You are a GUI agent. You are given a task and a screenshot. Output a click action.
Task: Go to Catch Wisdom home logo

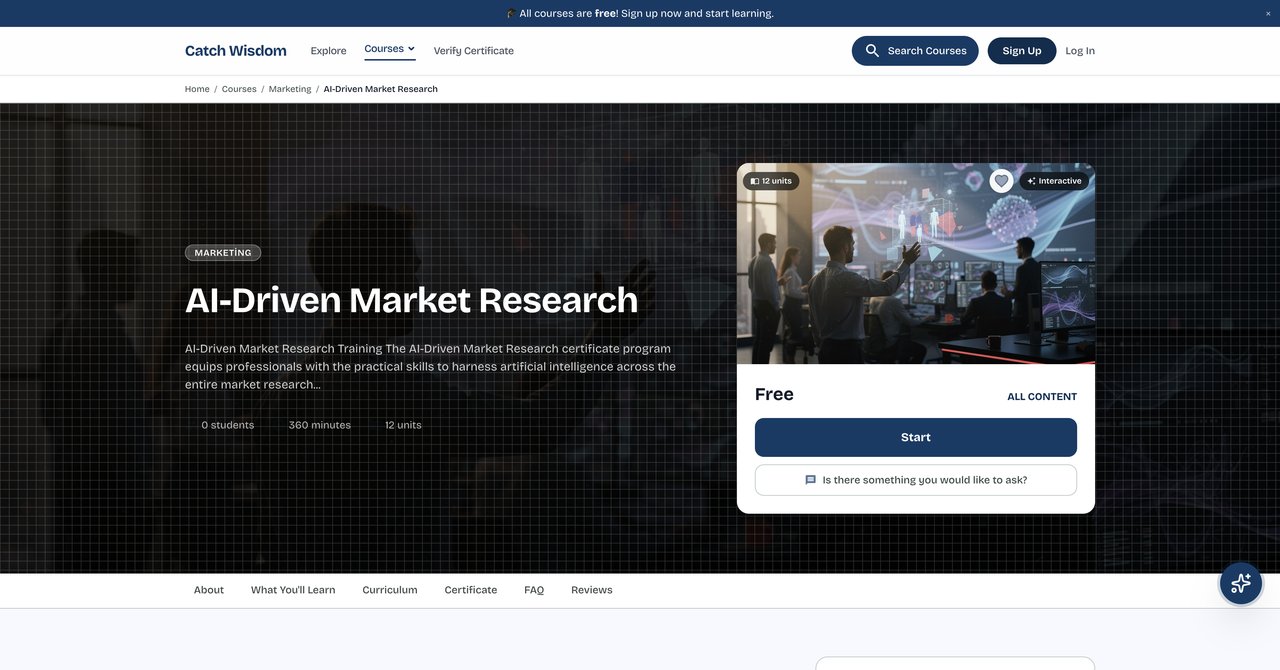pyautogui.click(x=236, y=51)
